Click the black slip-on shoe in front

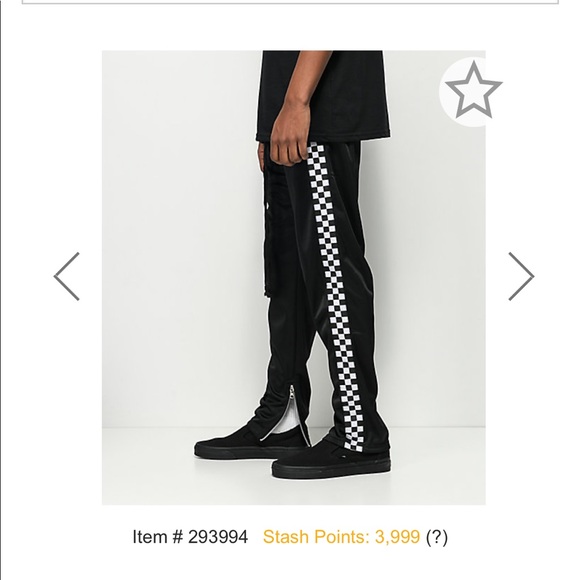click(331, 459)
